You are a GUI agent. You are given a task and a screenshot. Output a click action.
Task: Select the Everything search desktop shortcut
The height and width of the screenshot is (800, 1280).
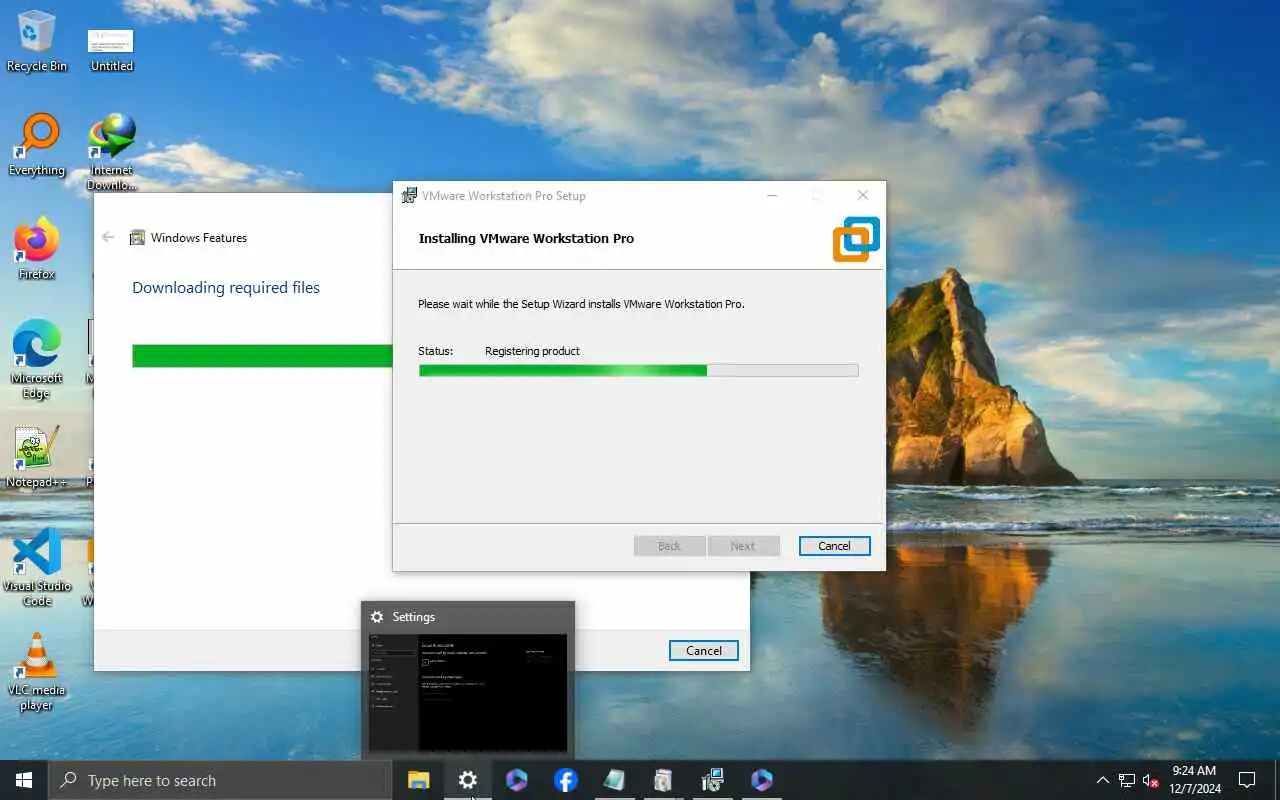pos(37,145)
